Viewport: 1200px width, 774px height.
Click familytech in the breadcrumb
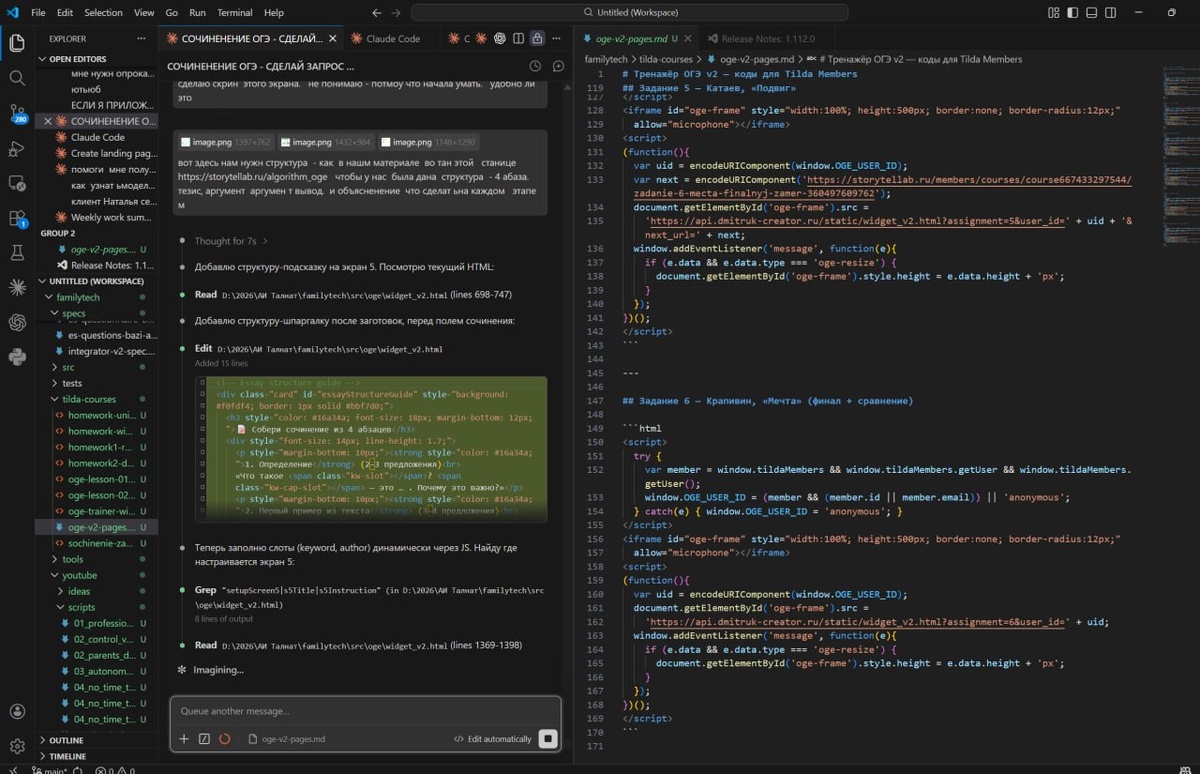click(607, 59)
